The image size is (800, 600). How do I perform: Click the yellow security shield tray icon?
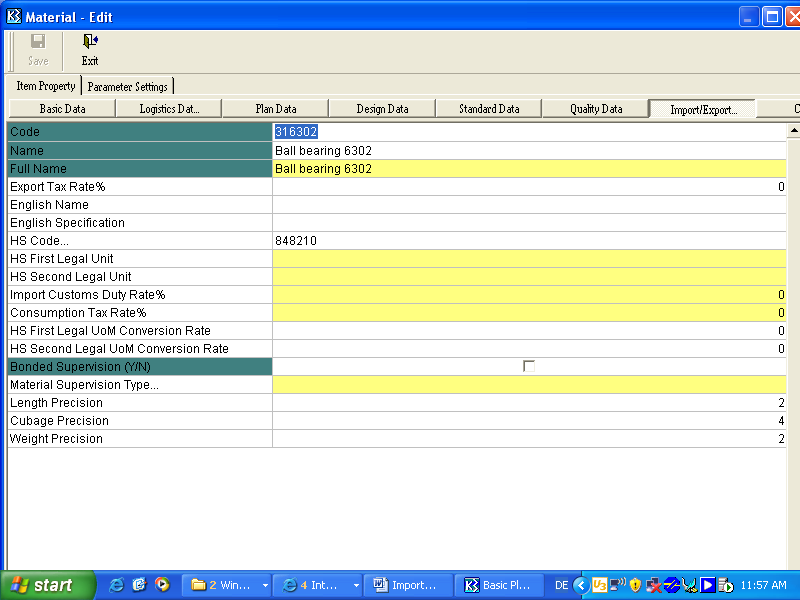click(x=635, y=585)
